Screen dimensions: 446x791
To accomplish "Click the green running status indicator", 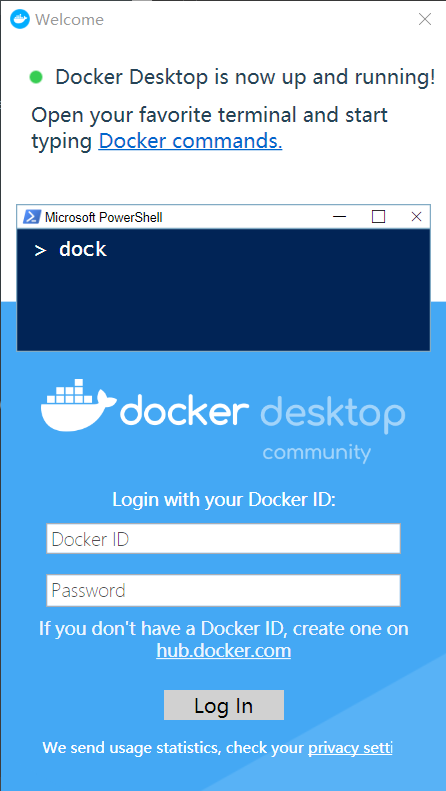I will [x=36, y=77].
